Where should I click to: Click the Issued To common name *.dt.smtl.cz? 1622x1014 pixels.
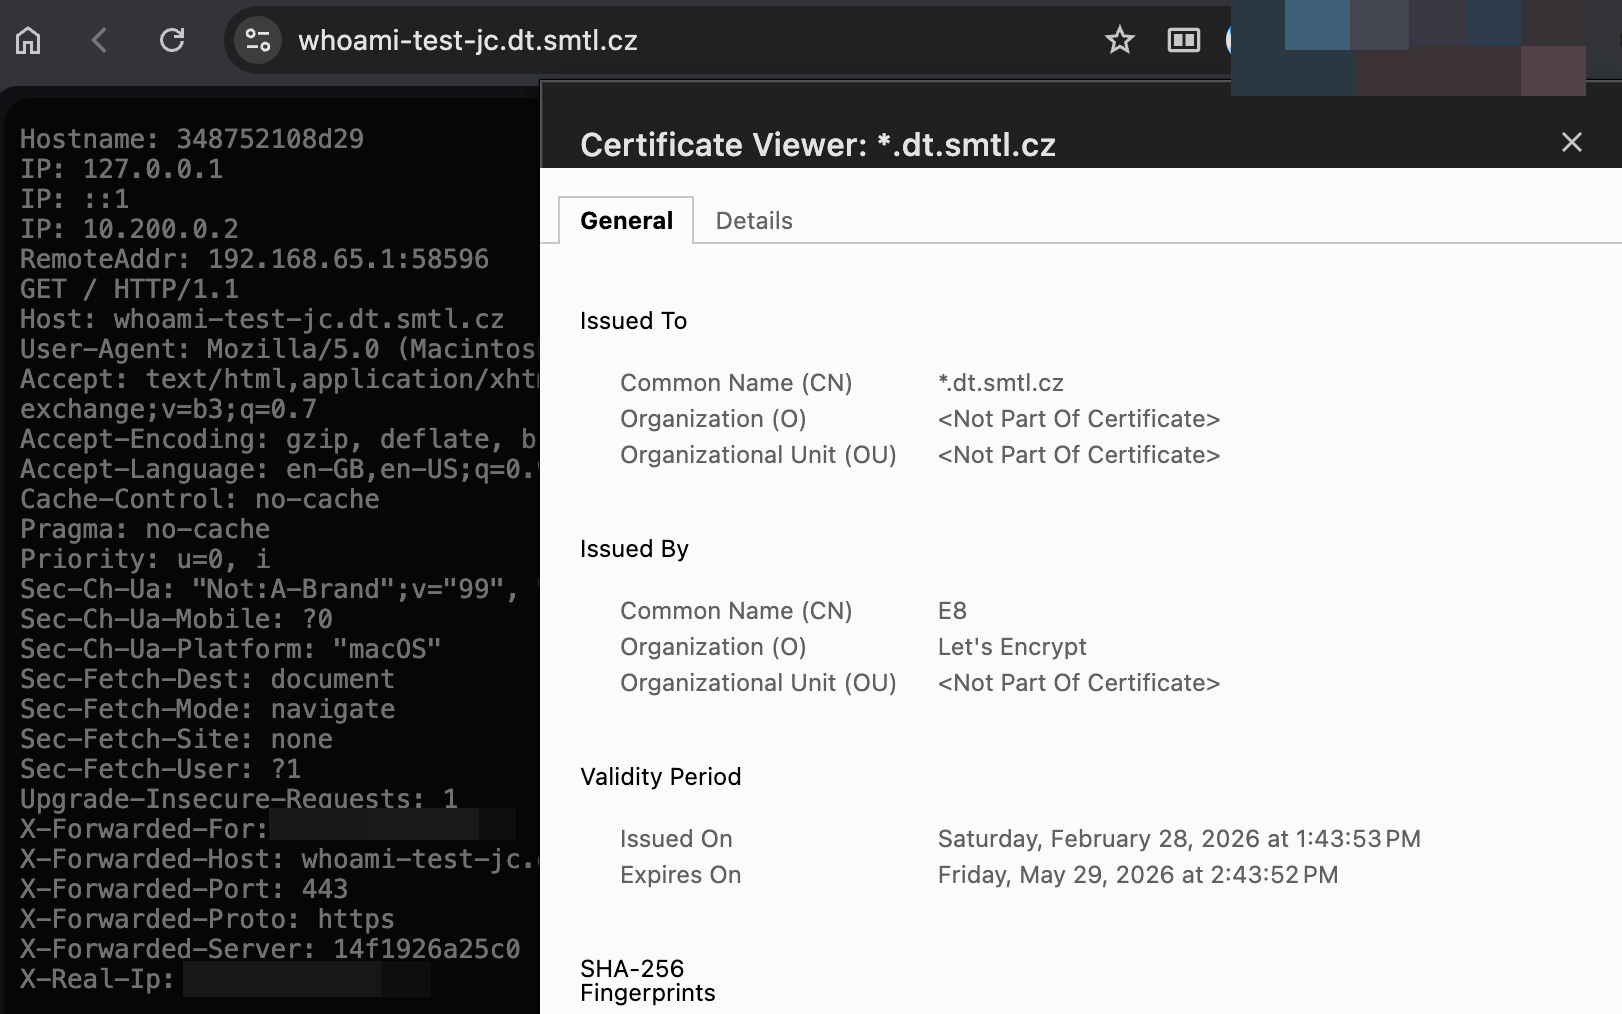[1000, 383]
